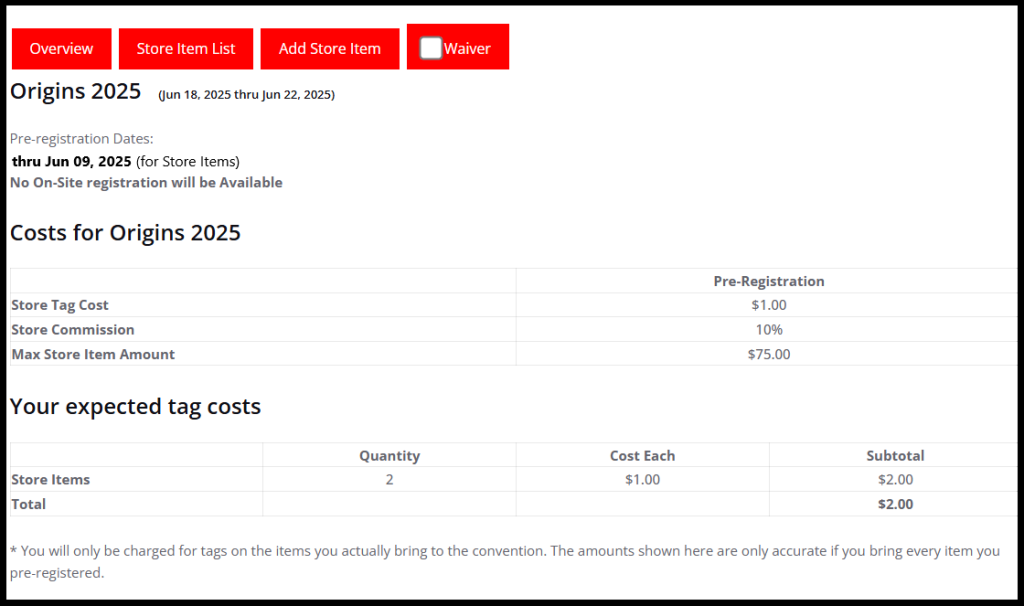
Task: Click the Add Store Item button
Action: click(x=329, y=48)
